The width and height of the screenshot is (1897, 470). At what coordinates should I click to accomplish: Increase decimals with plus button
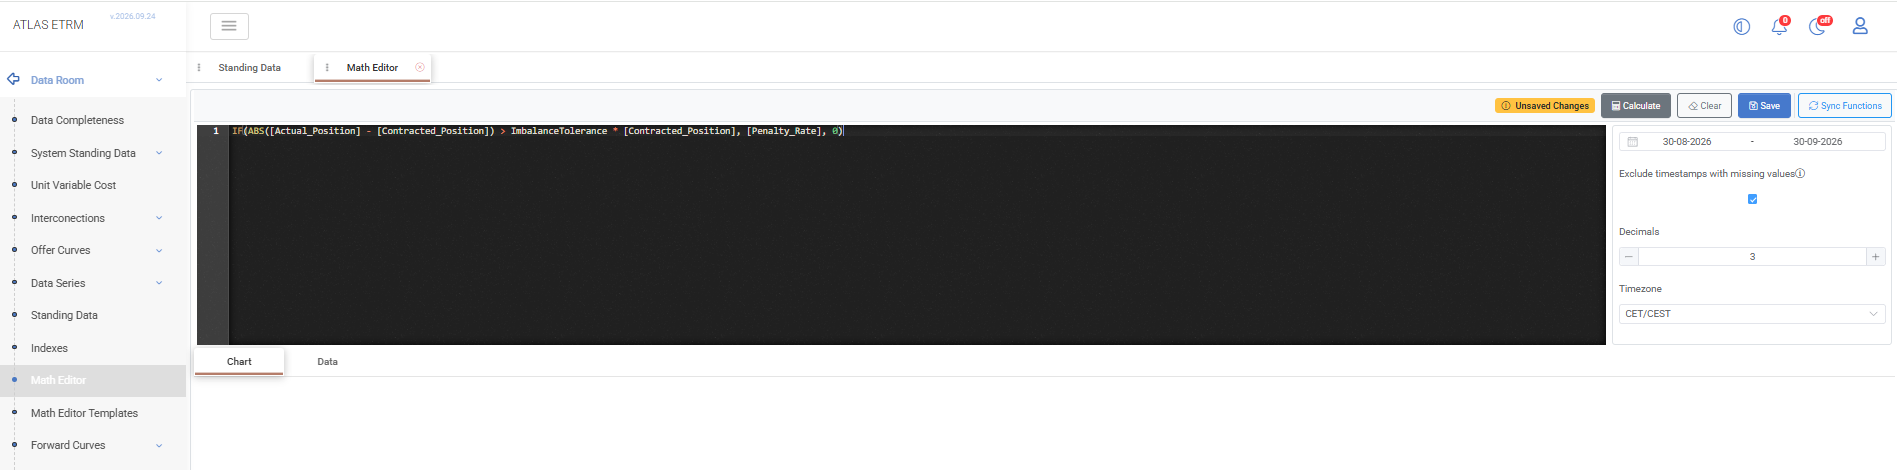point(1876,257)
